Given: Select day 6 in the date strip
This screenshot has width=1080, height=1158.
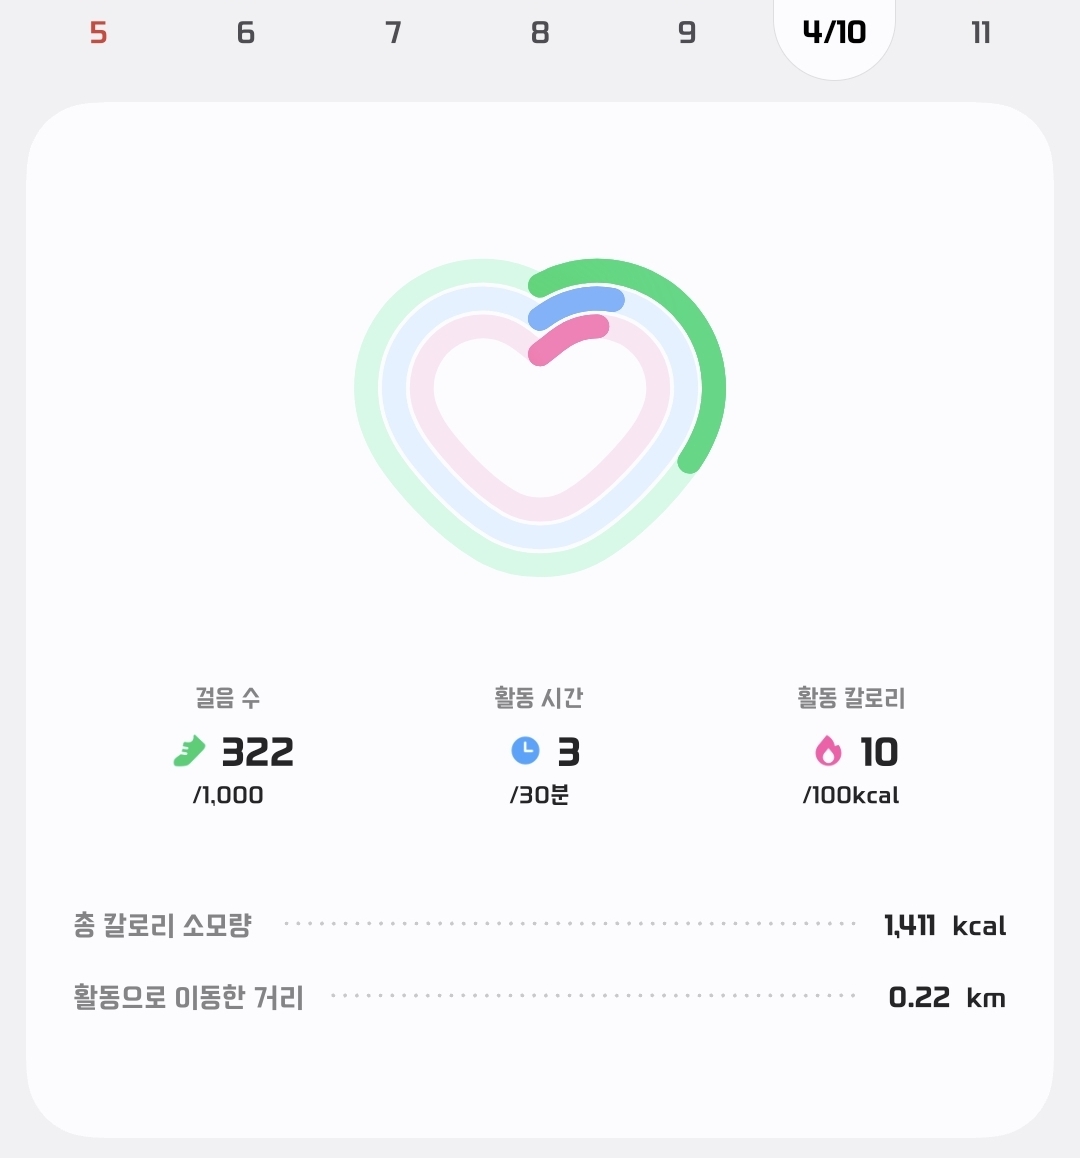Looking at the screenshot, I should coord(246,33).
